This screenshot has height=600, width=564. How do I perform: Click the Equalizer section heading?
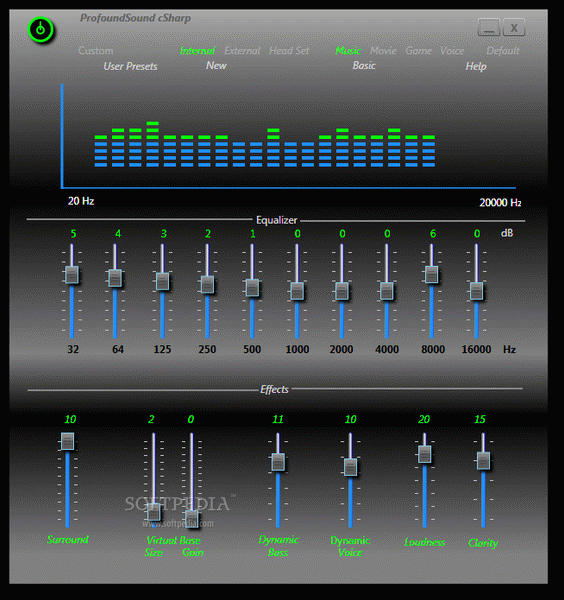click(x=276, y=220)
